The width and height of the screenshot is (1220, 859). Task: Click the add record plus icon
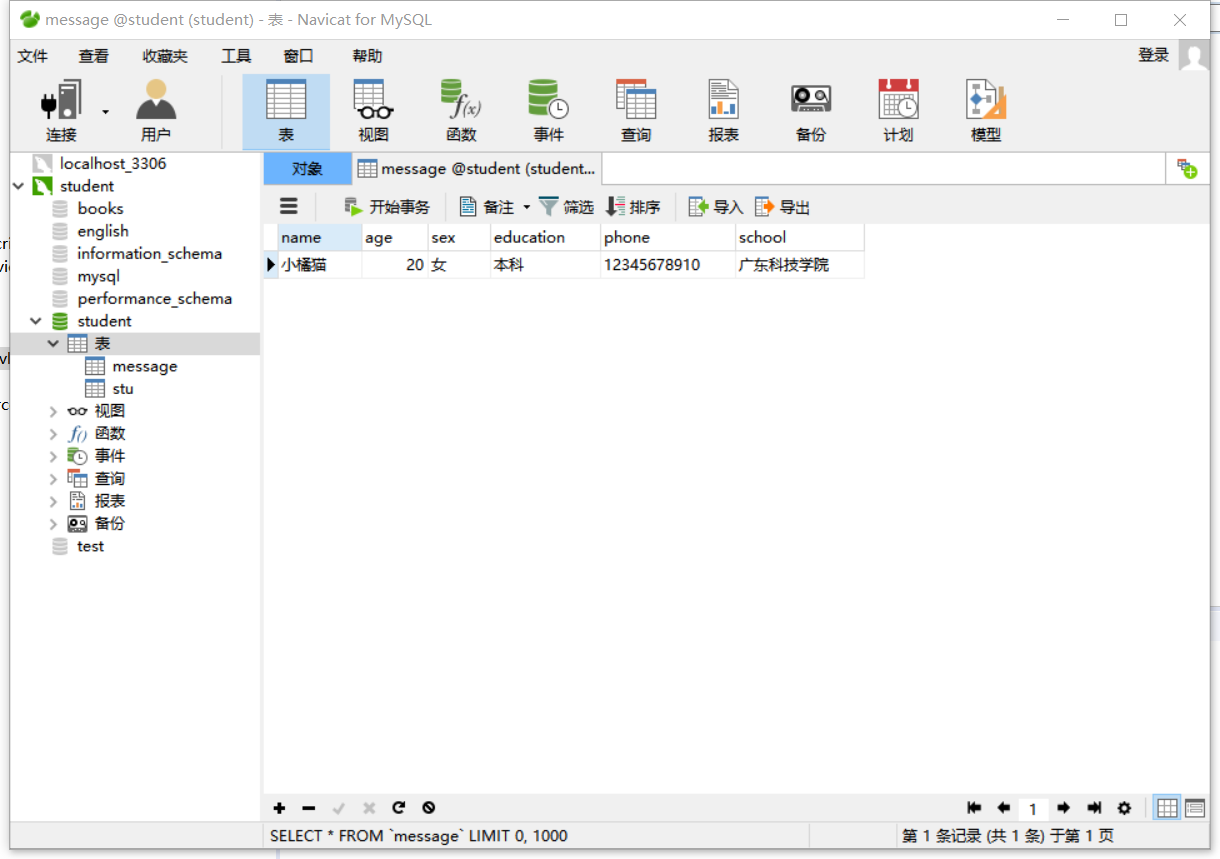[279, 808]
